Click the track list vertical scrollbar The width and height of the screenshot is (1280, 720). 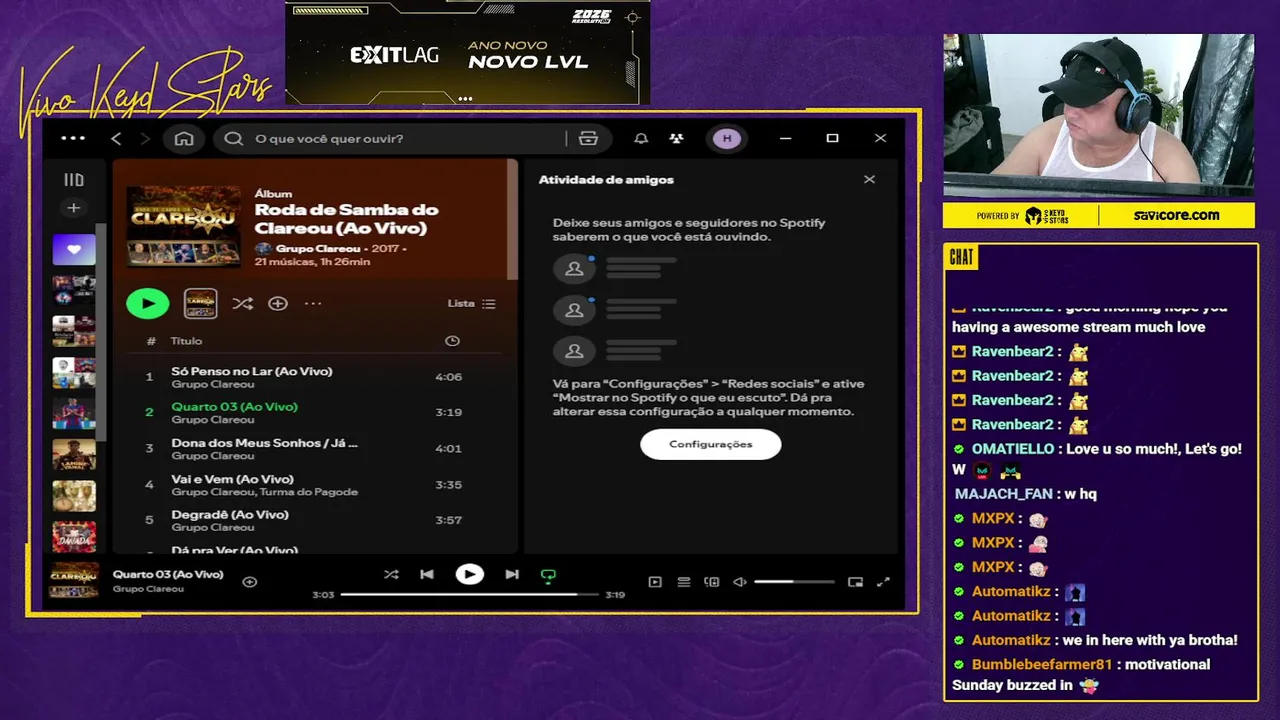tap(513, 219)
